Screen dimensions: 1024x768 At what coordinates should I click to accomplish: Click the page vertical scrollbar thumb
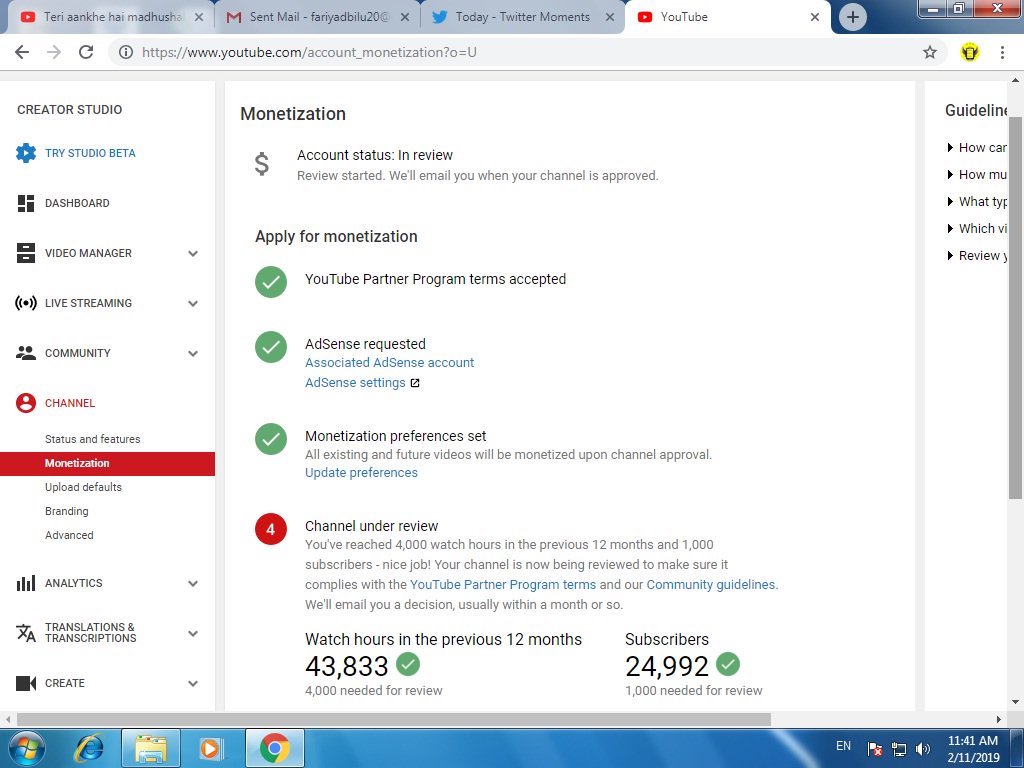click(x=1015, y=308)
